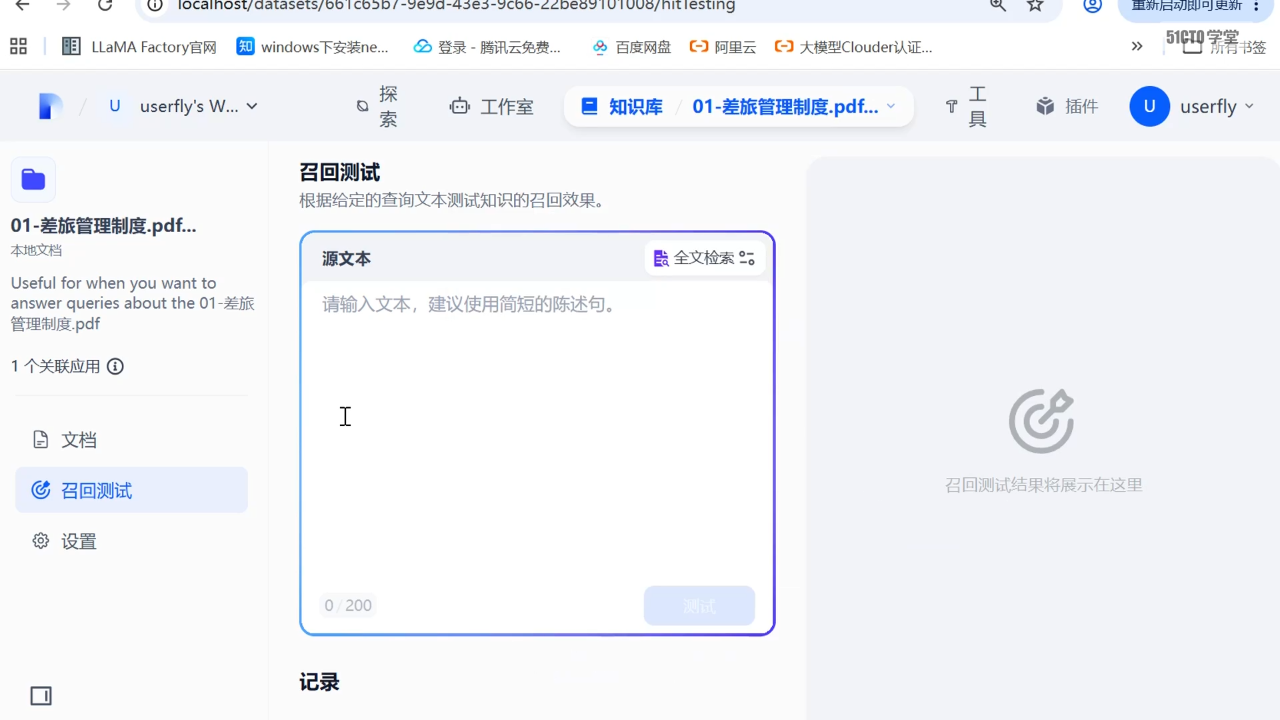Image resolution: width=1280 pixels, height=720 pixels.
Task: Click the 1 个关联应用 text
Action: click(x=56, y=366)
